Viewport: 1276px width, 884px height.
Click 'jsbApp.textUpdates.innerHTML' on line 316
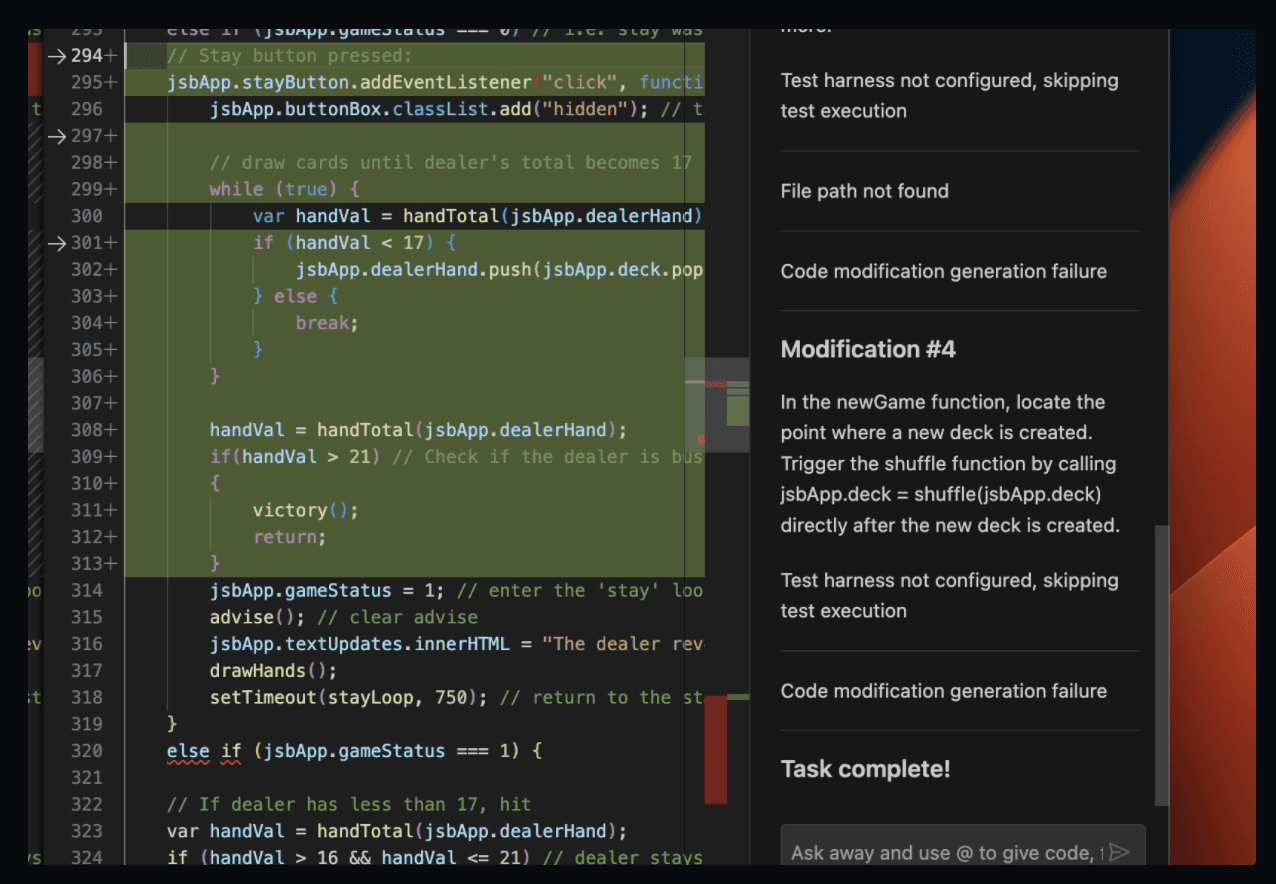pyautogui.click(x=360, y=644)
